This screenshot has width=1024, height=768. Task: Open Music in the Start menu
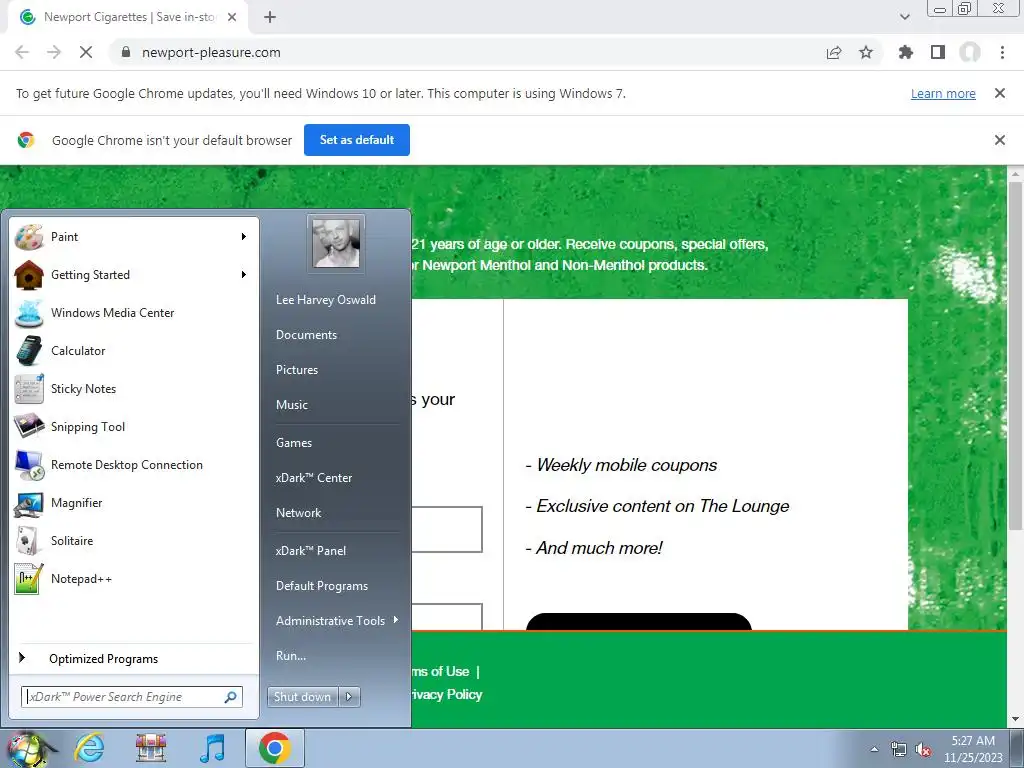coord(292,405)
